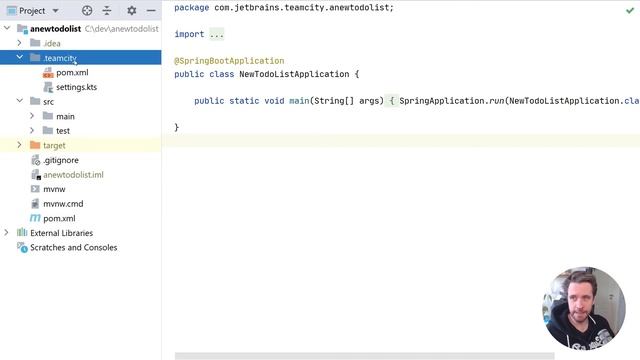Click the .teamcity pom.xml file icon
Viewport: 640px width, 360px height.
(48, 73)
